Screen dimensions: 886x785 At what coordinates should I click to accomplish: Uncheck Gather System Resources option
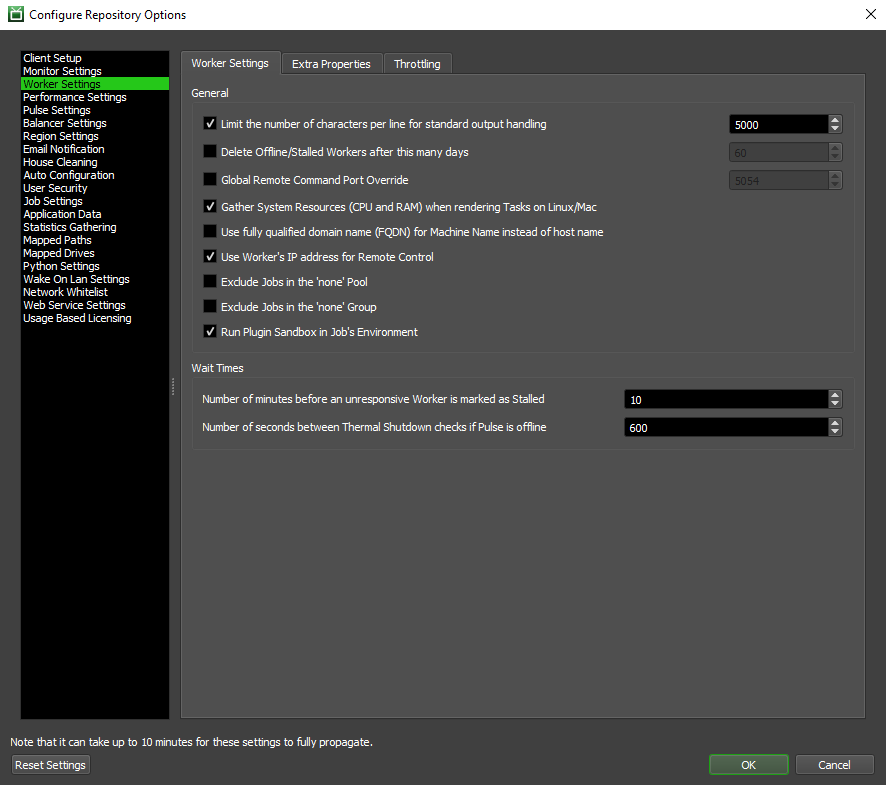pyautogui.click(x=210, y=207)
